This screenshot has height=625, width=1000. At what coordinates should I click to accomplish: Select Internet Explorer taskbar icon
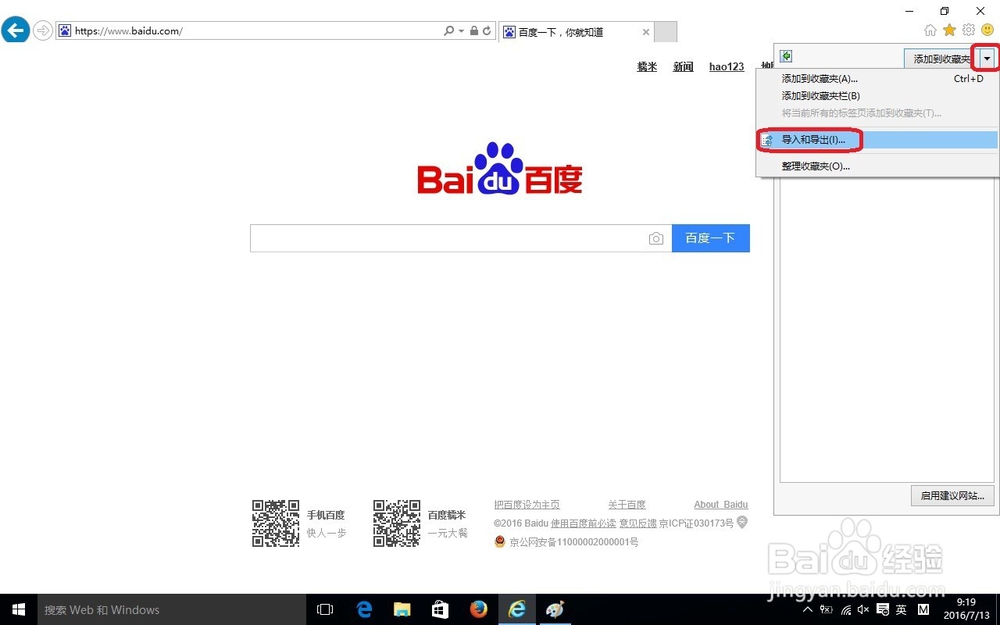517,610
